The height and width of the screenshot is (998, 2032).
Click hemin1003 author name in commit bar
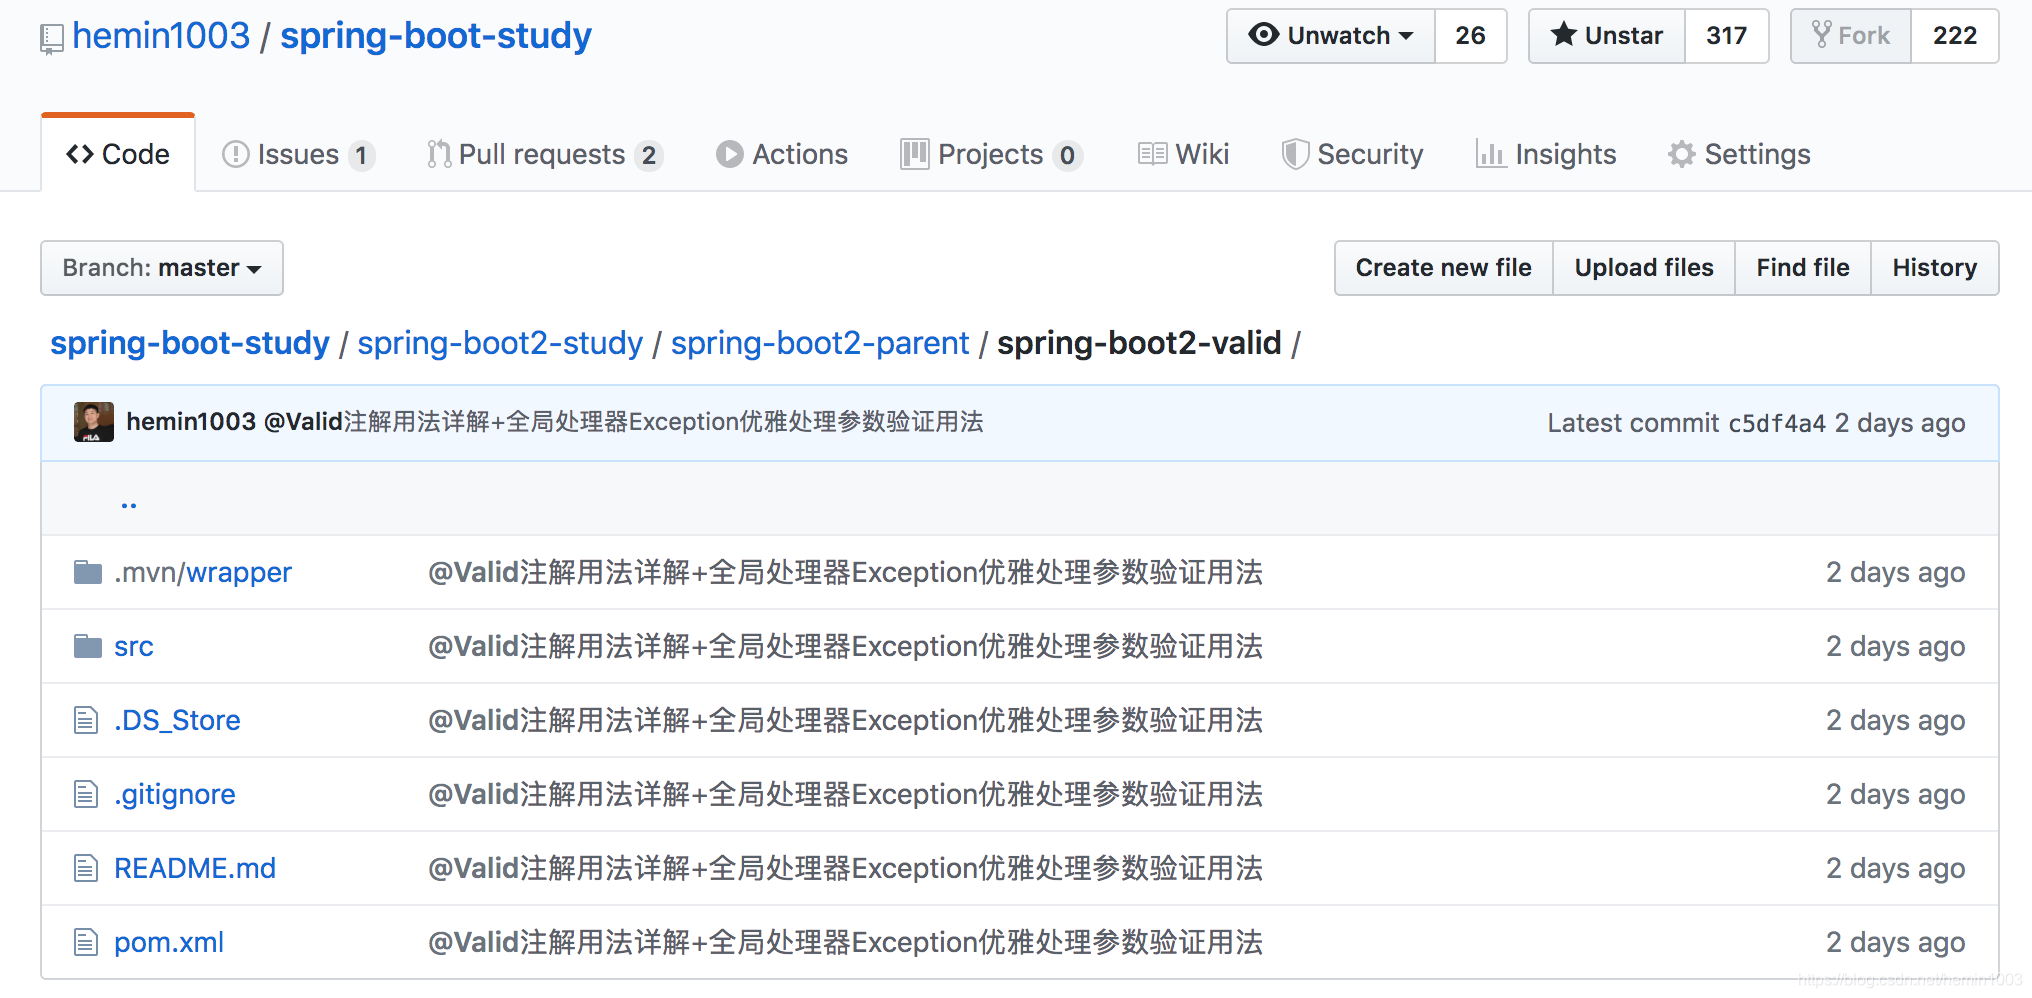(191, 422)
